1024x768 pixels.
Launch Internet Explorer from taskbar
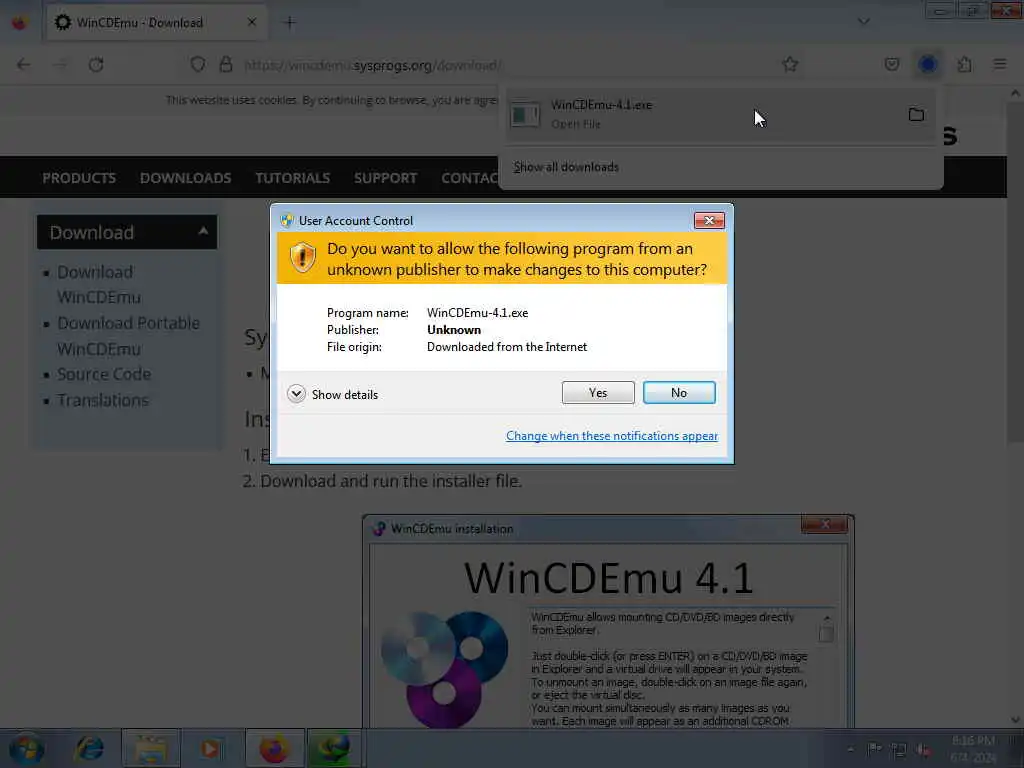(x=89, y=748)
